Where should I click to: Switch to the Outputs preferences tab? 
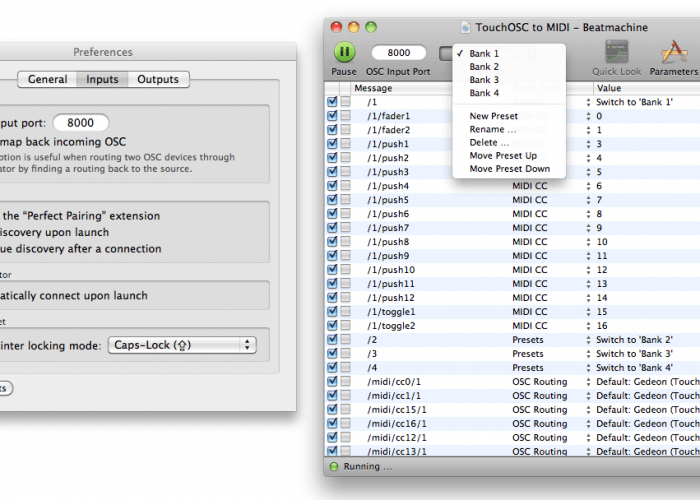tap(158, 79)
